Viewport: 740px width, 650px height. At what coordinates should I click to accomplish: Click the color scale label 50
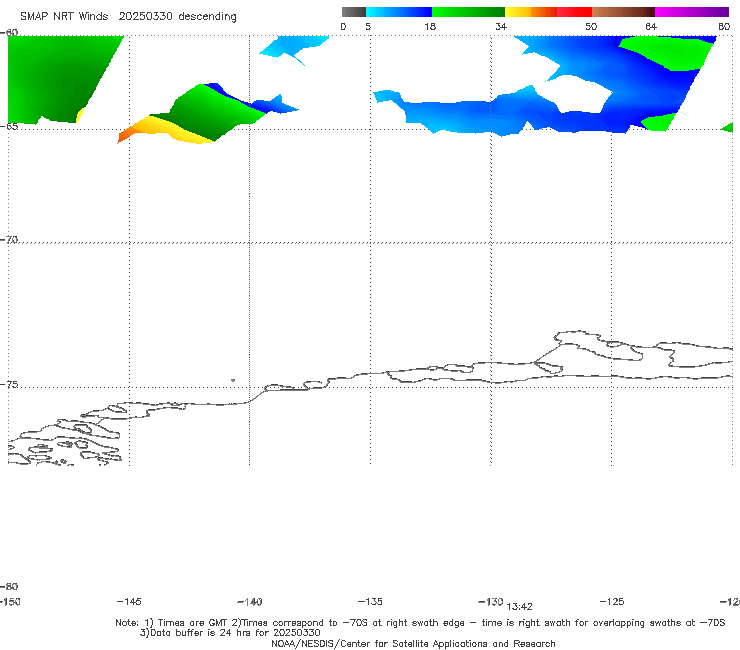(x=591, y=26)
